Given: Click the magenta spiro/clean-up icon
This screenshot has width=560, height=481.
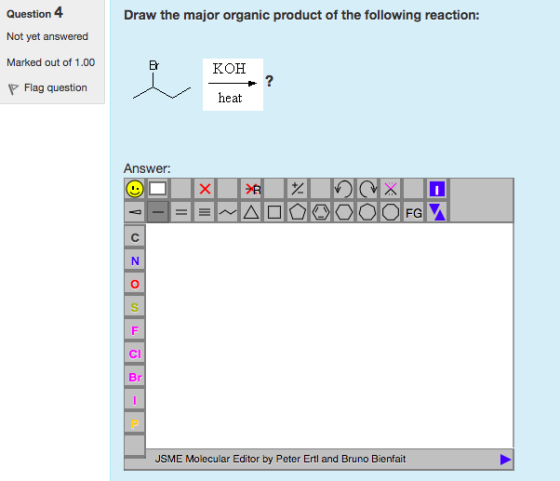Looking at the screenshot, I should (x=390, y=189).
